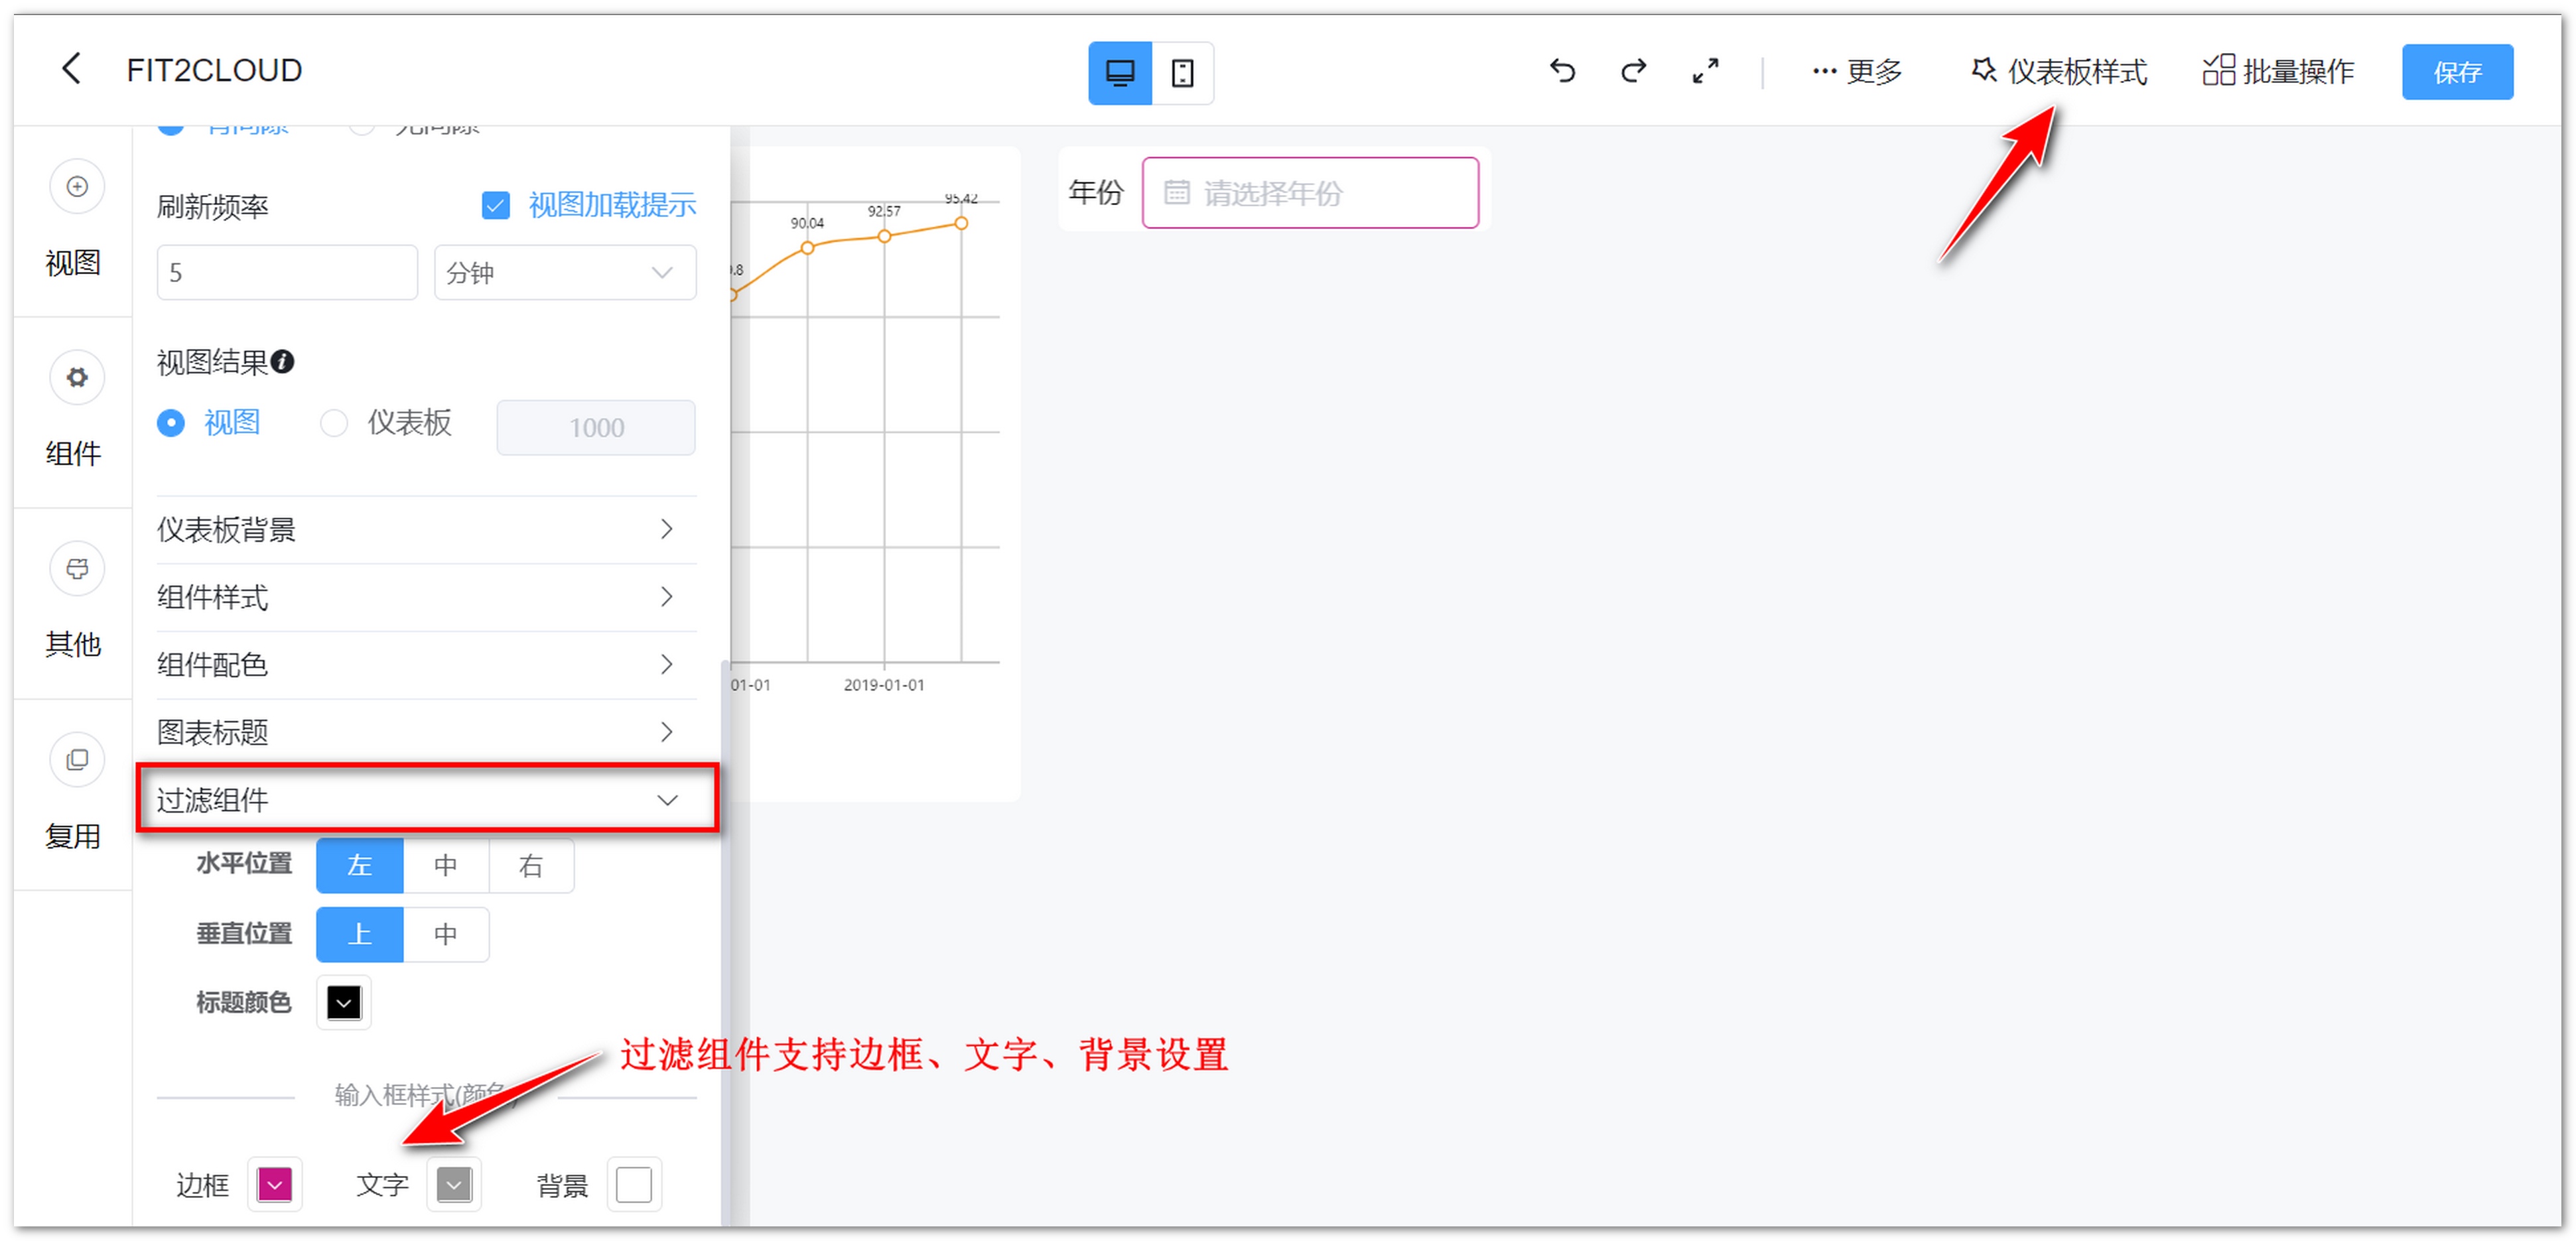Set vertical position to 上
2576x1241 pixels.
360,935
